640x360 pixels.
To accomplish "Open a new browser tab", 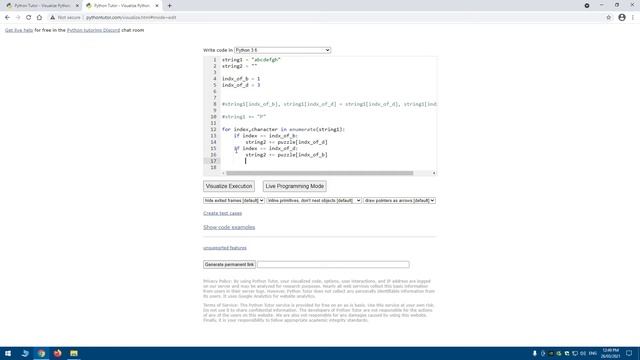I will [x=169, y=6].
